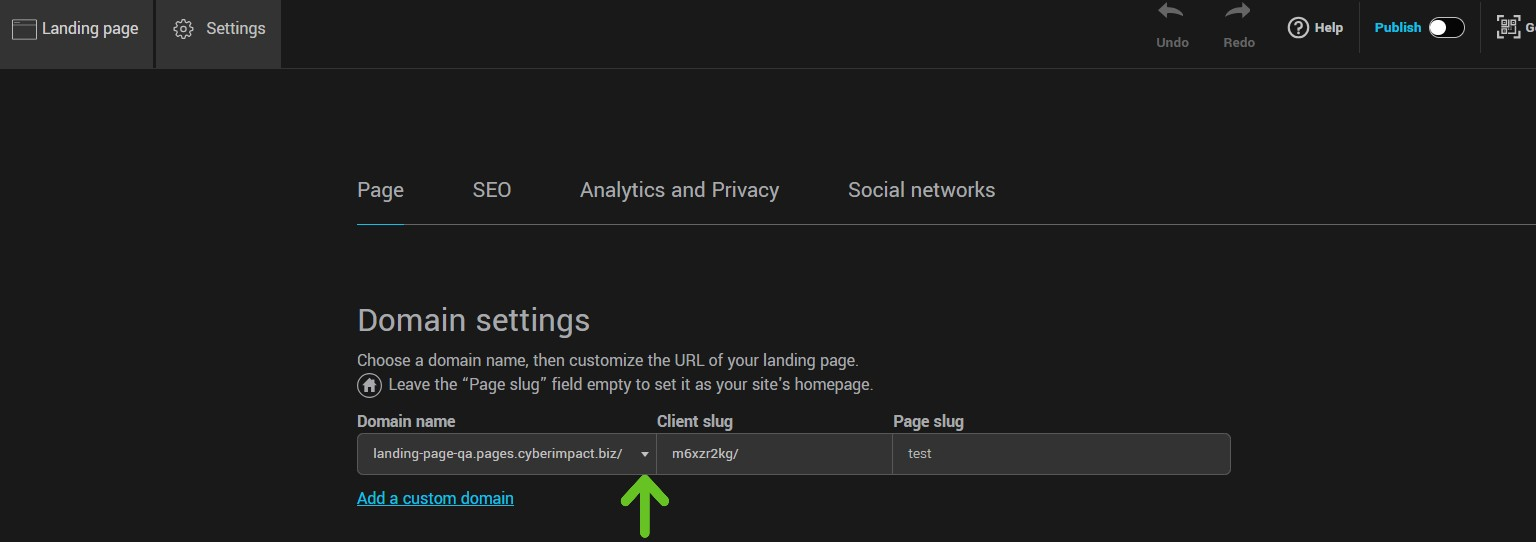Open the Analytics and Privacy tab

[x=679, y=190]
